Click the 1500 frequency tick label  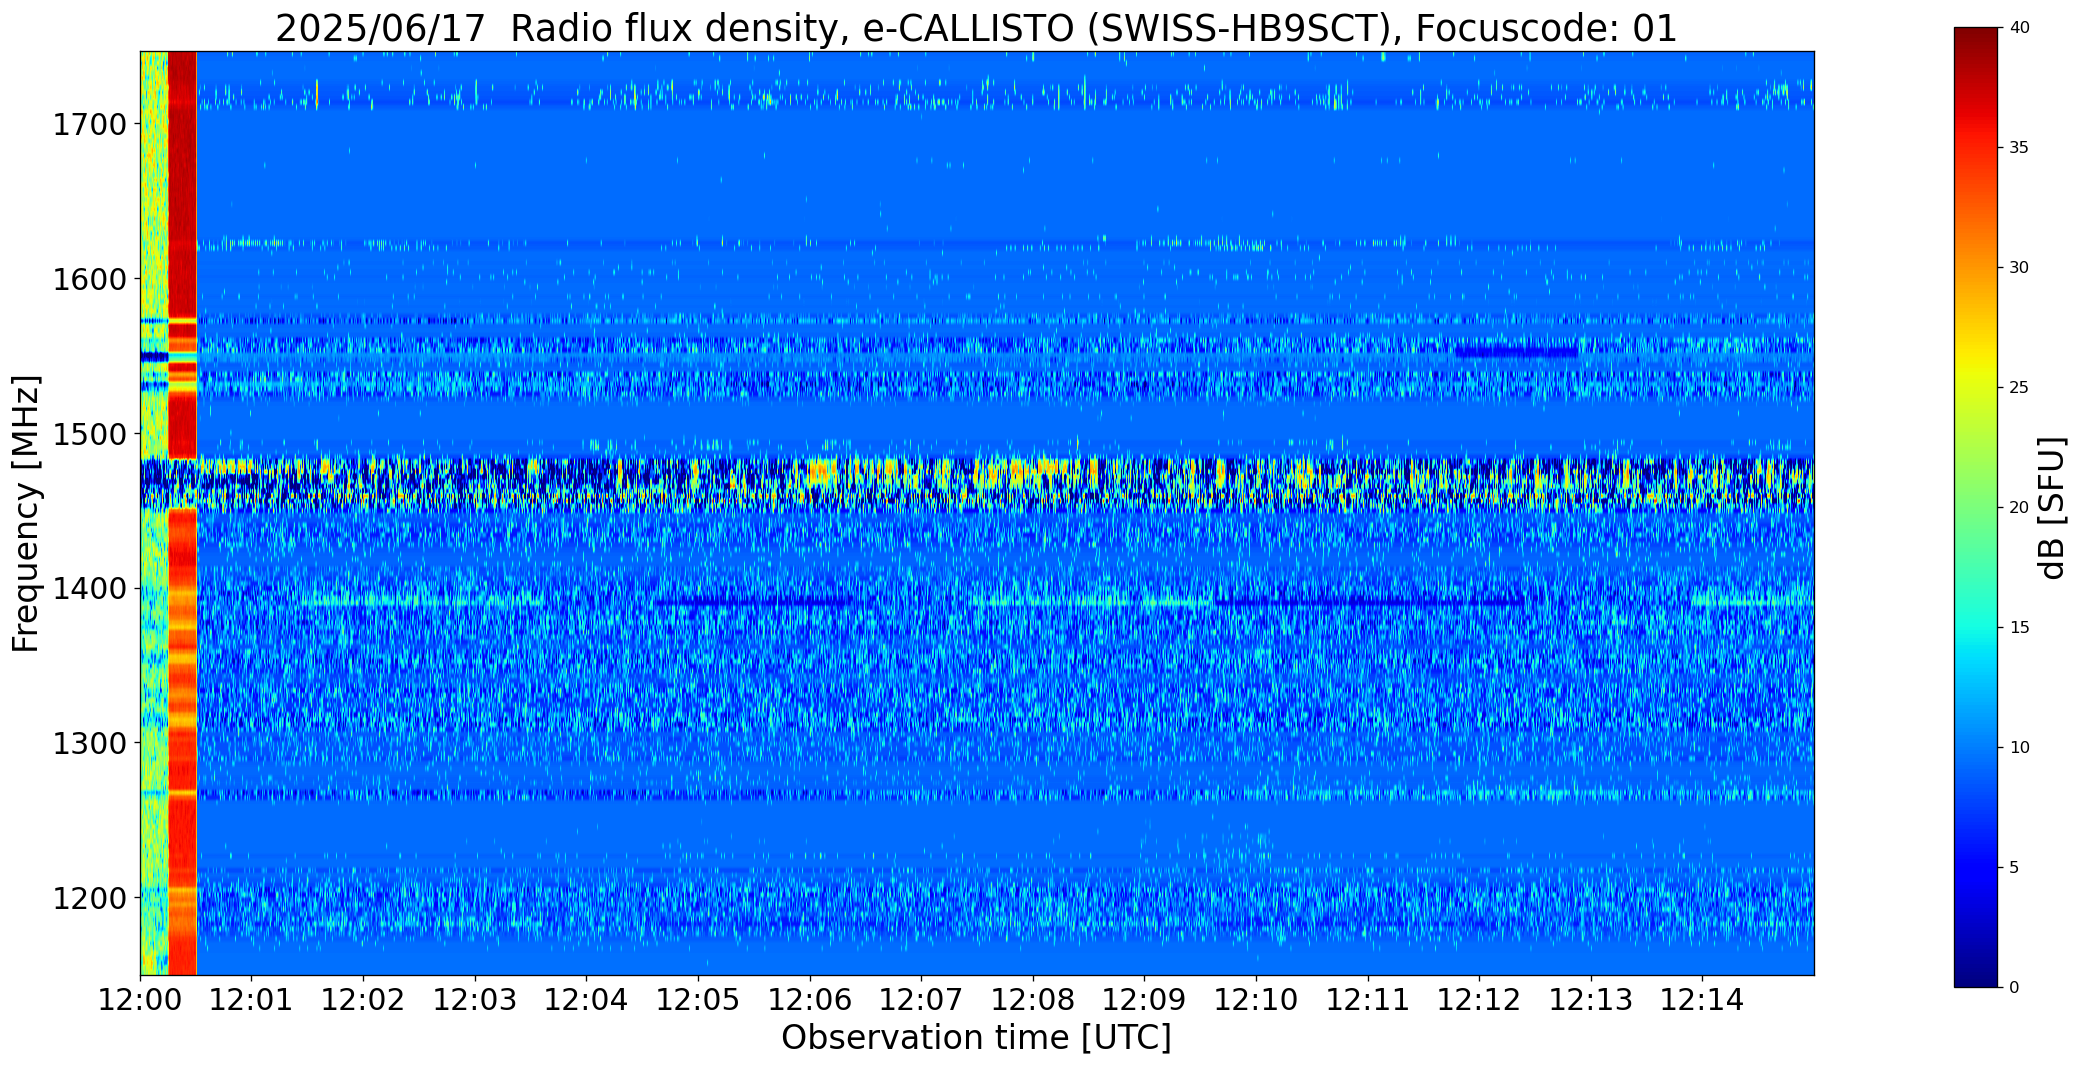pyautogui.click(x=89, y=434)
